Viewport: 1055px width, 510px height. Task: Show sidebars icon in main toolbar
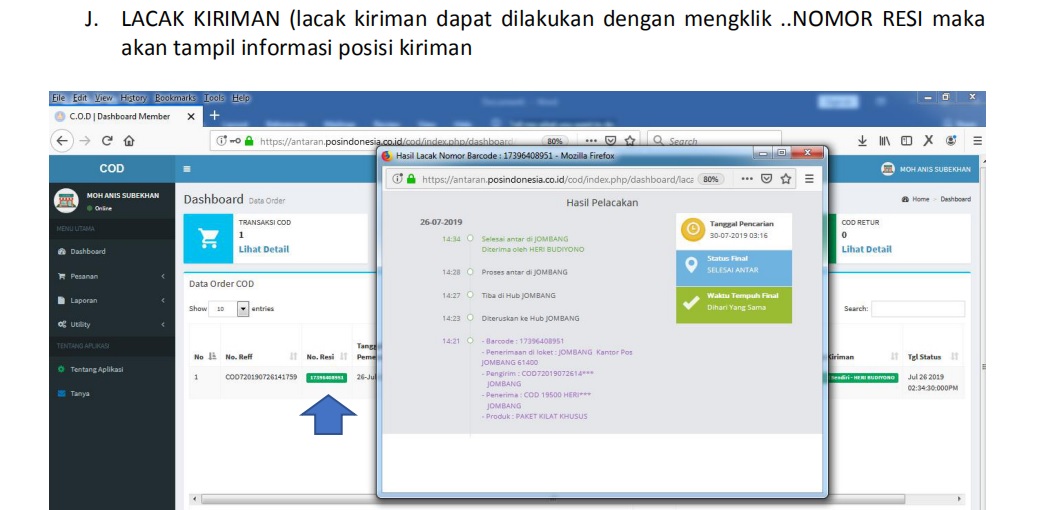(906, 141)
